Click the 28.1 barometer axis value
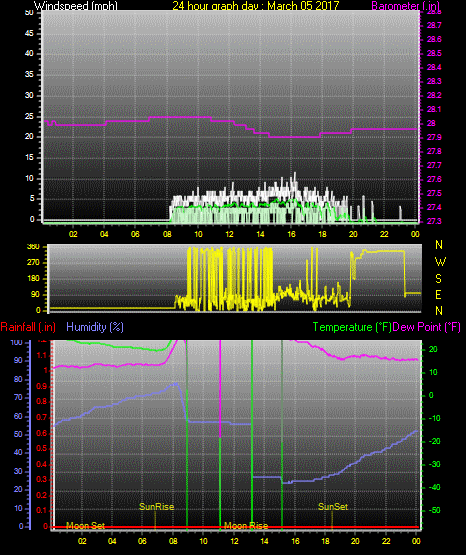The image size is (466, 555). 434,109
